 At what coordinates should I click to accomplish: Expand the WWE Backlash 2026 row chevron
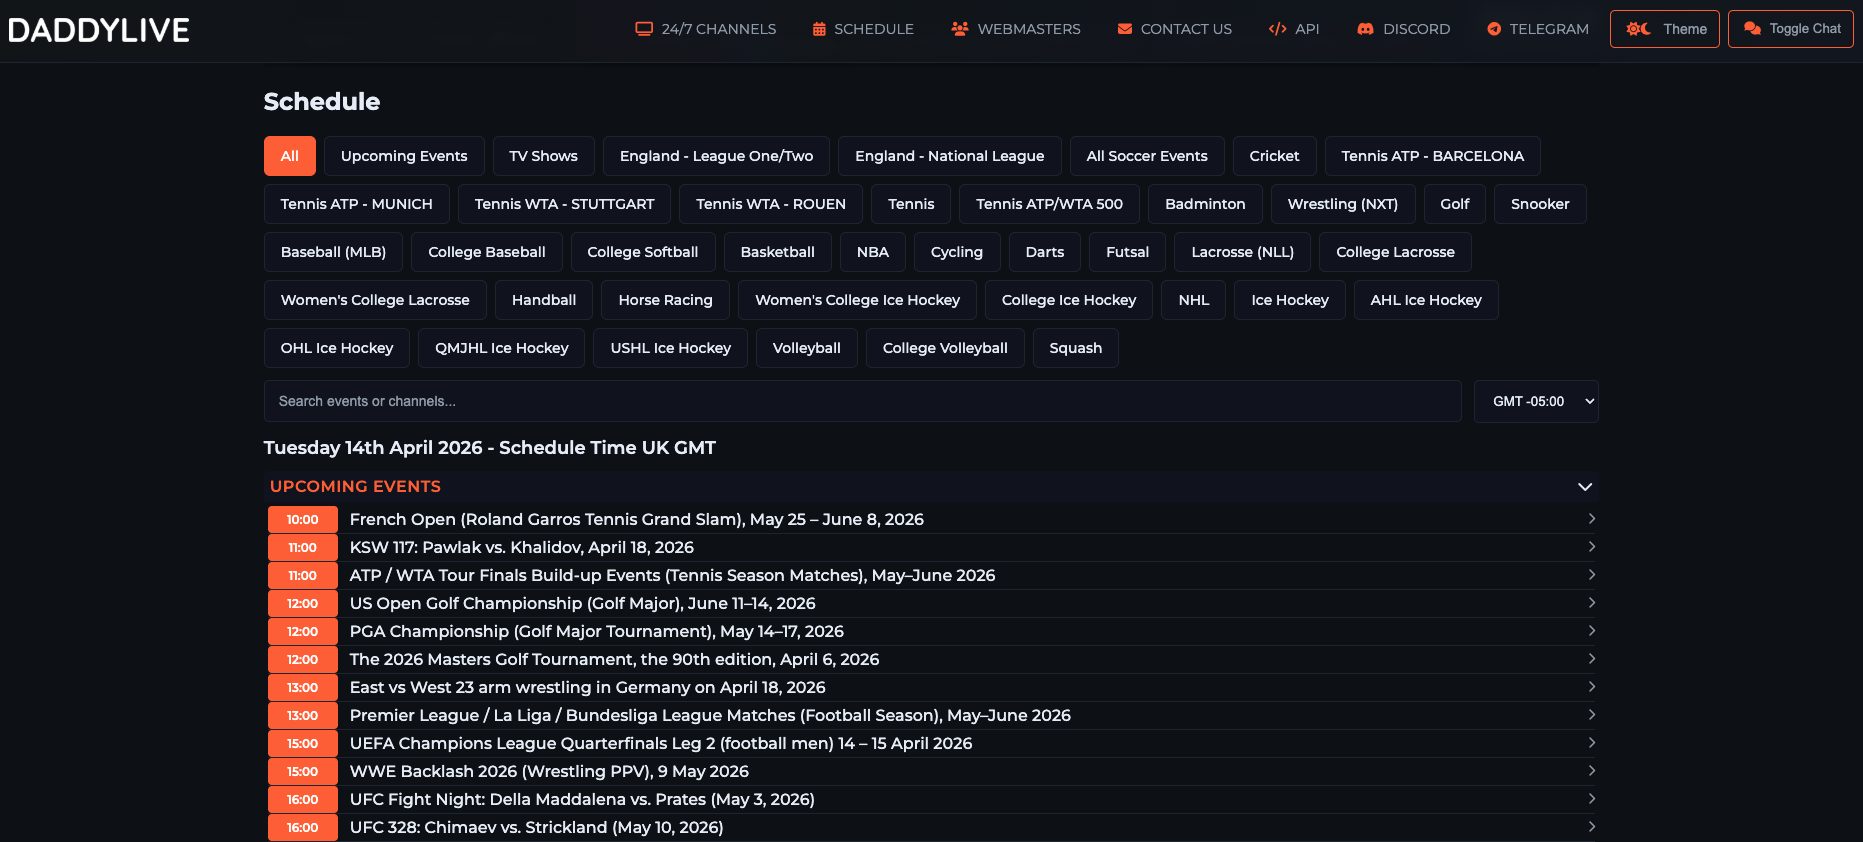(1591, 771)
